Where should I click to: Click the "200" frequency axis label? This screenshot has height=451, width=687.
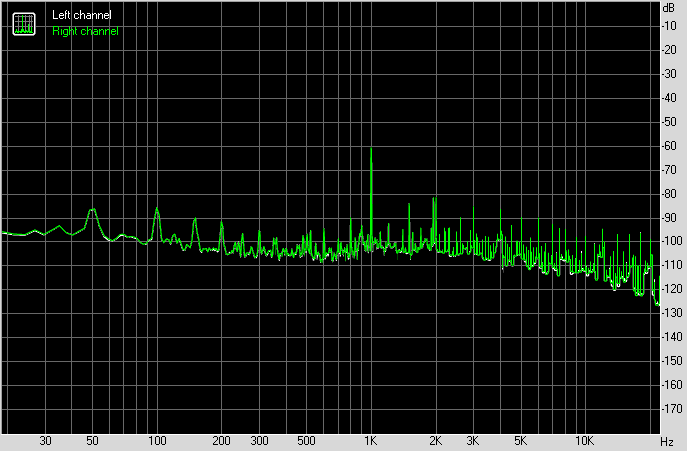[x=221, y=441]
